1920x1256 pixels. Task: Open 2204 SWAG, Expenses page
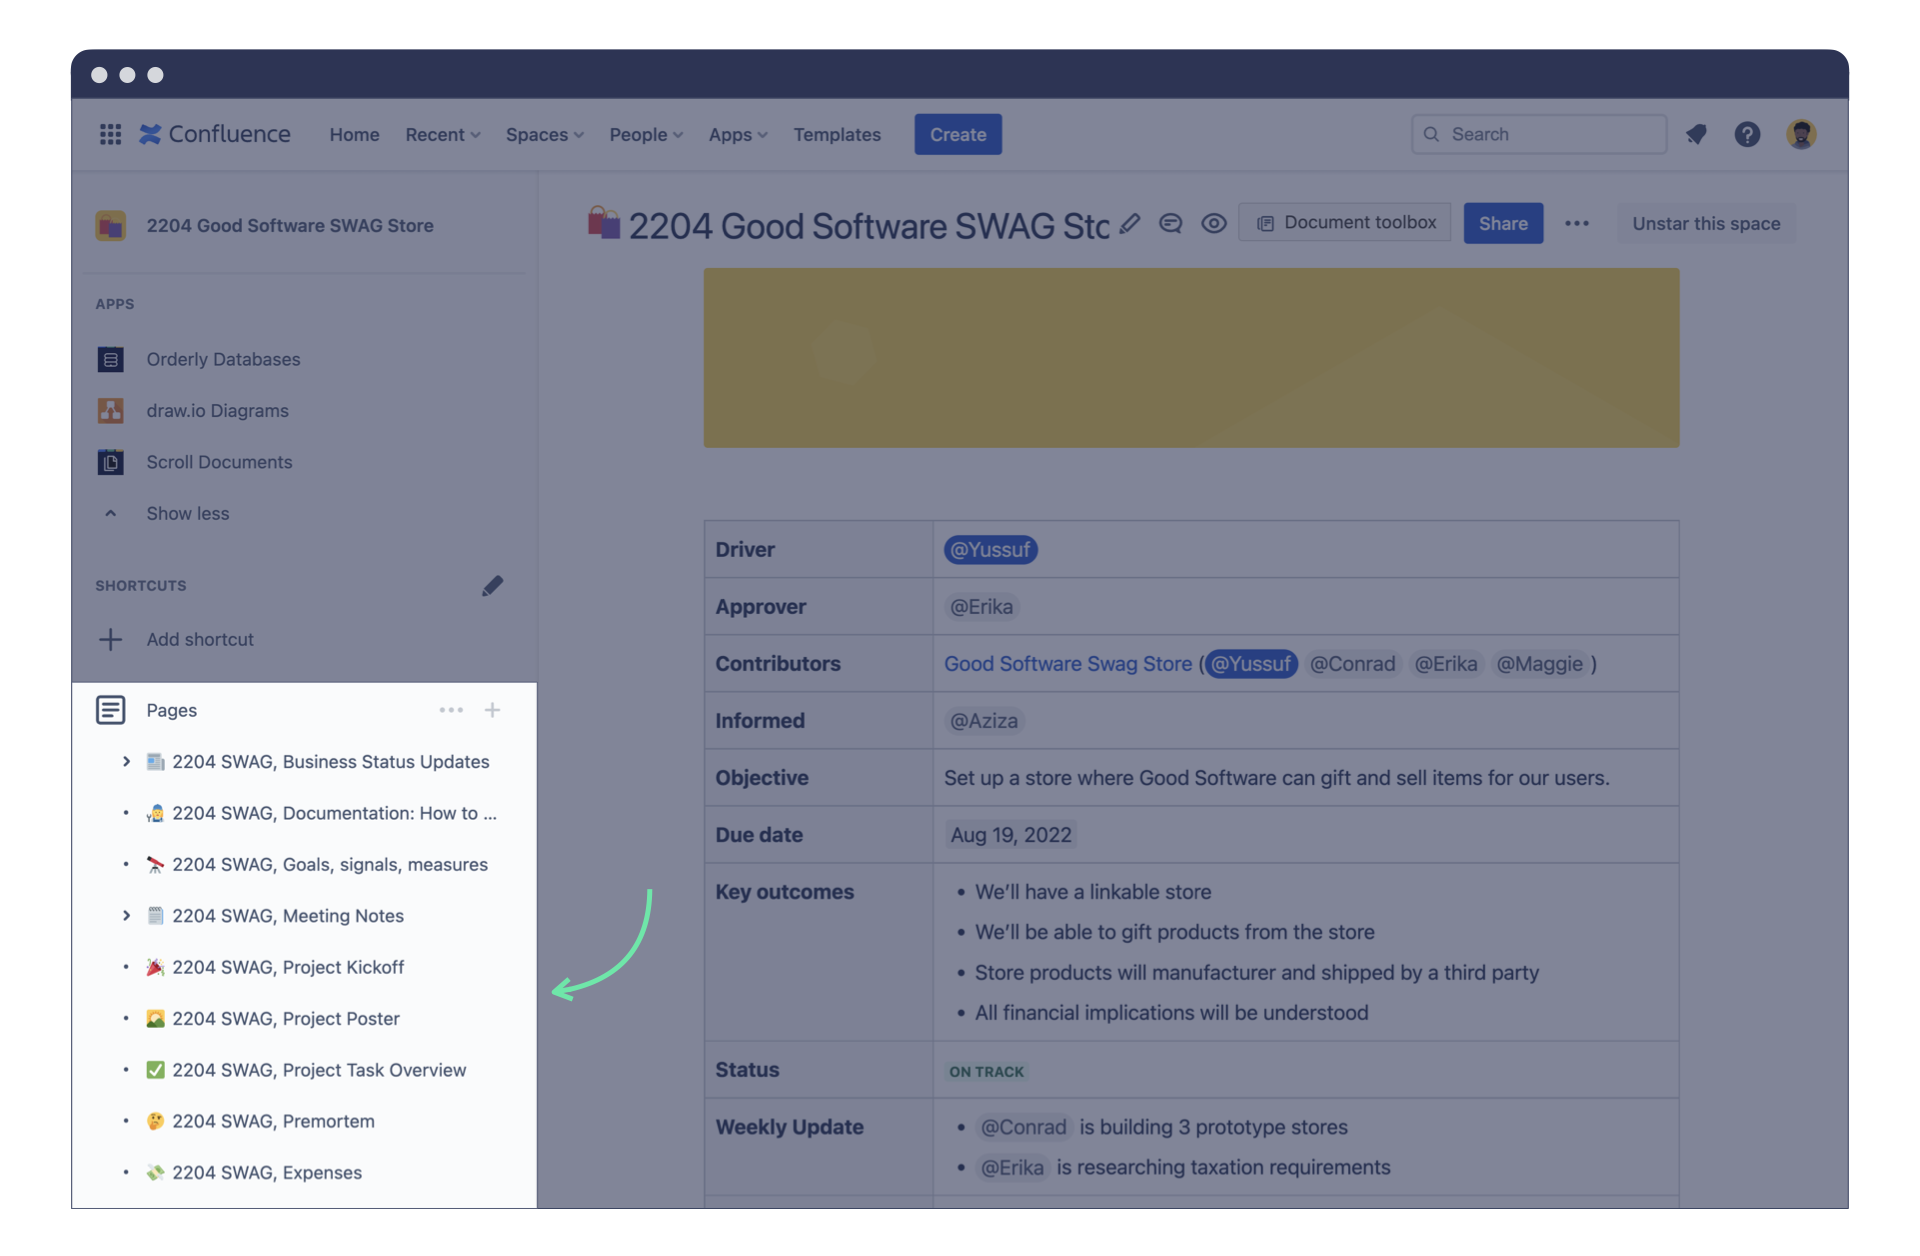[x=267, y=1173]
